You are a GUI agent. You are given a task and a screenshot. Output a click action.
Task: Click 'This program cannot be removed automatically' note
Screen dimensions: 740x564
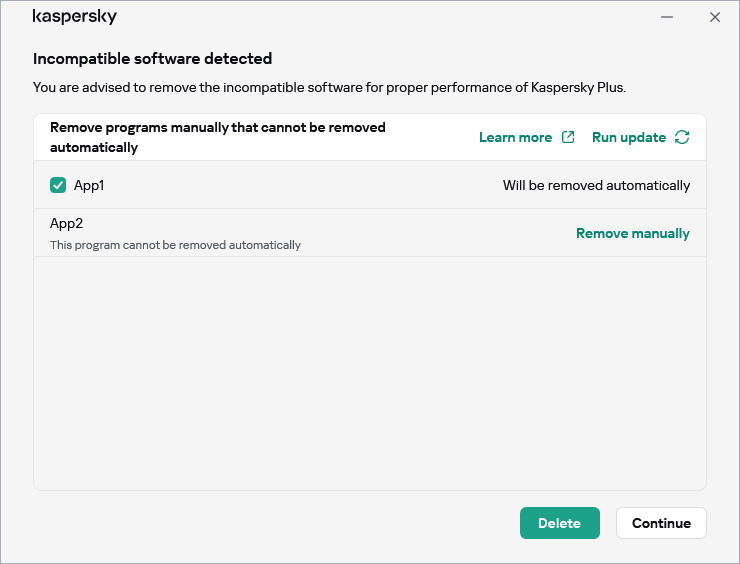(x=175, y=245)
